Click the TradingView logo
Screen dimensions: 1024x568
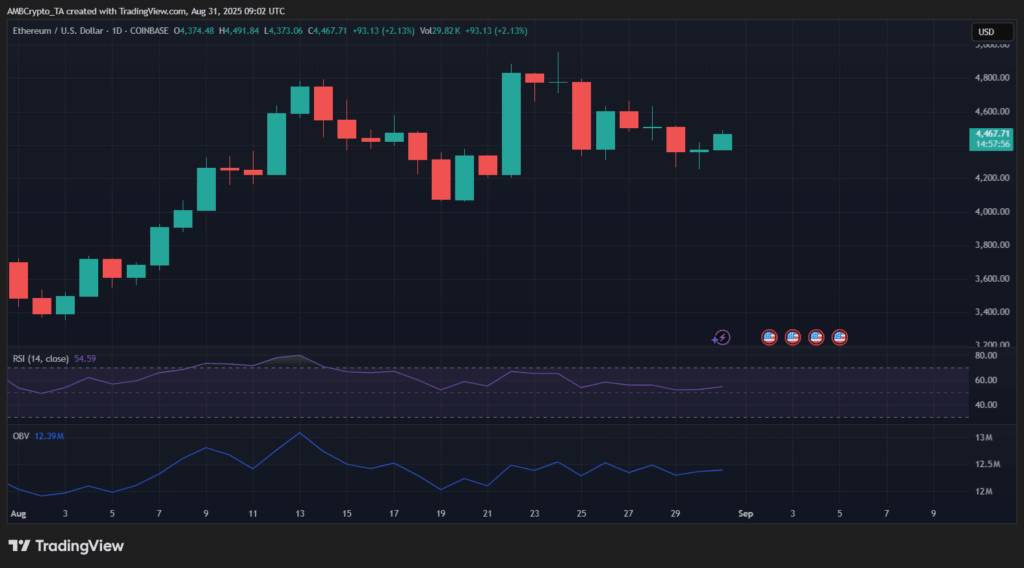tap(66, 546)
